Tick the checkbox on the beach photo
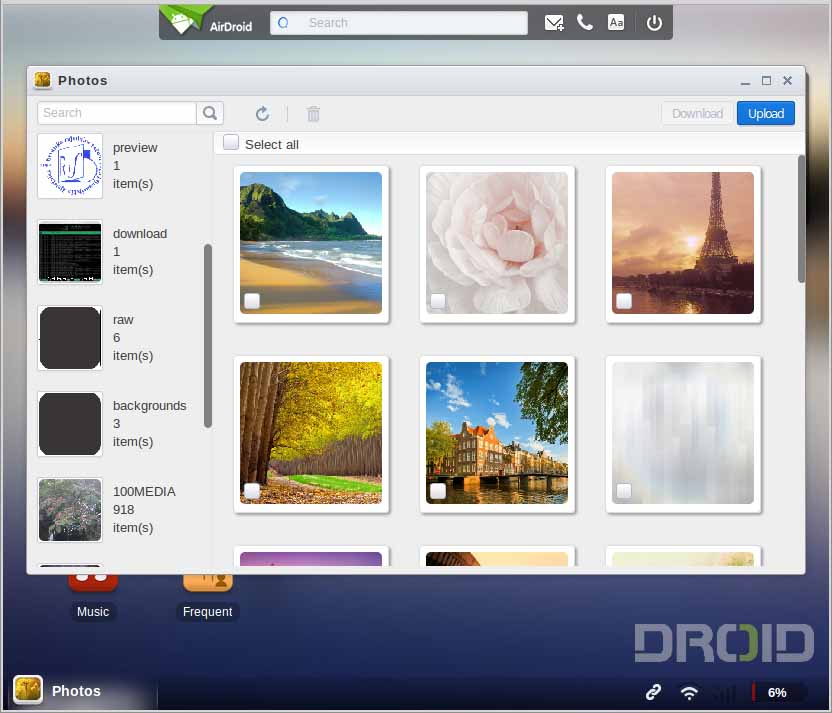This screenshot has height=713, width=832. coord(252,301)
